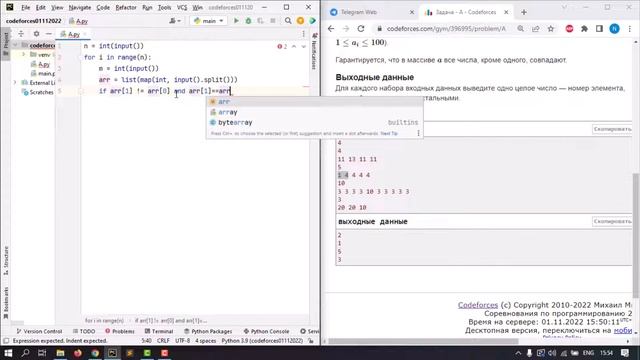Collapse the codeforces project root node

(x=16, y=45)
